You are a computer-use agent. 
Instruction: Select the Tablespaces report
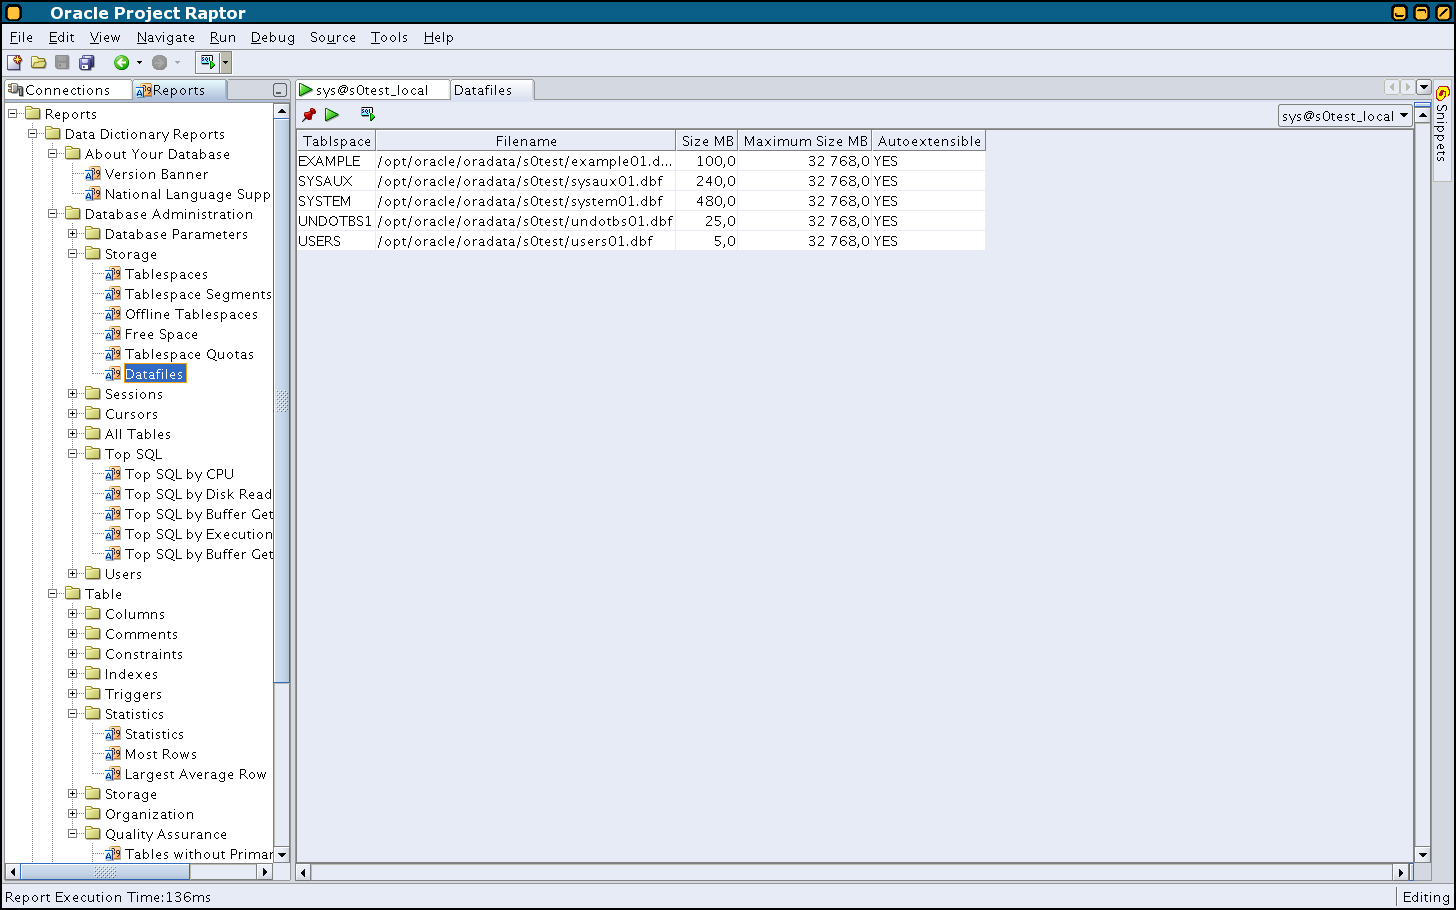[x=166, y=274]
